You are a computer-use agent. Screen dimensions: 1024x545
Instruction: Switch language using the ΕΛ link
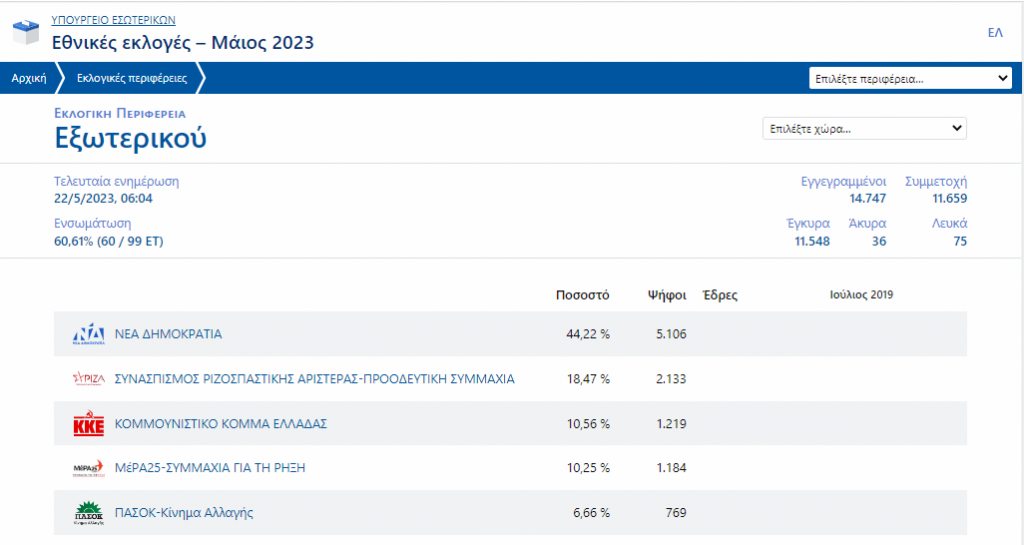click(994, 33)
